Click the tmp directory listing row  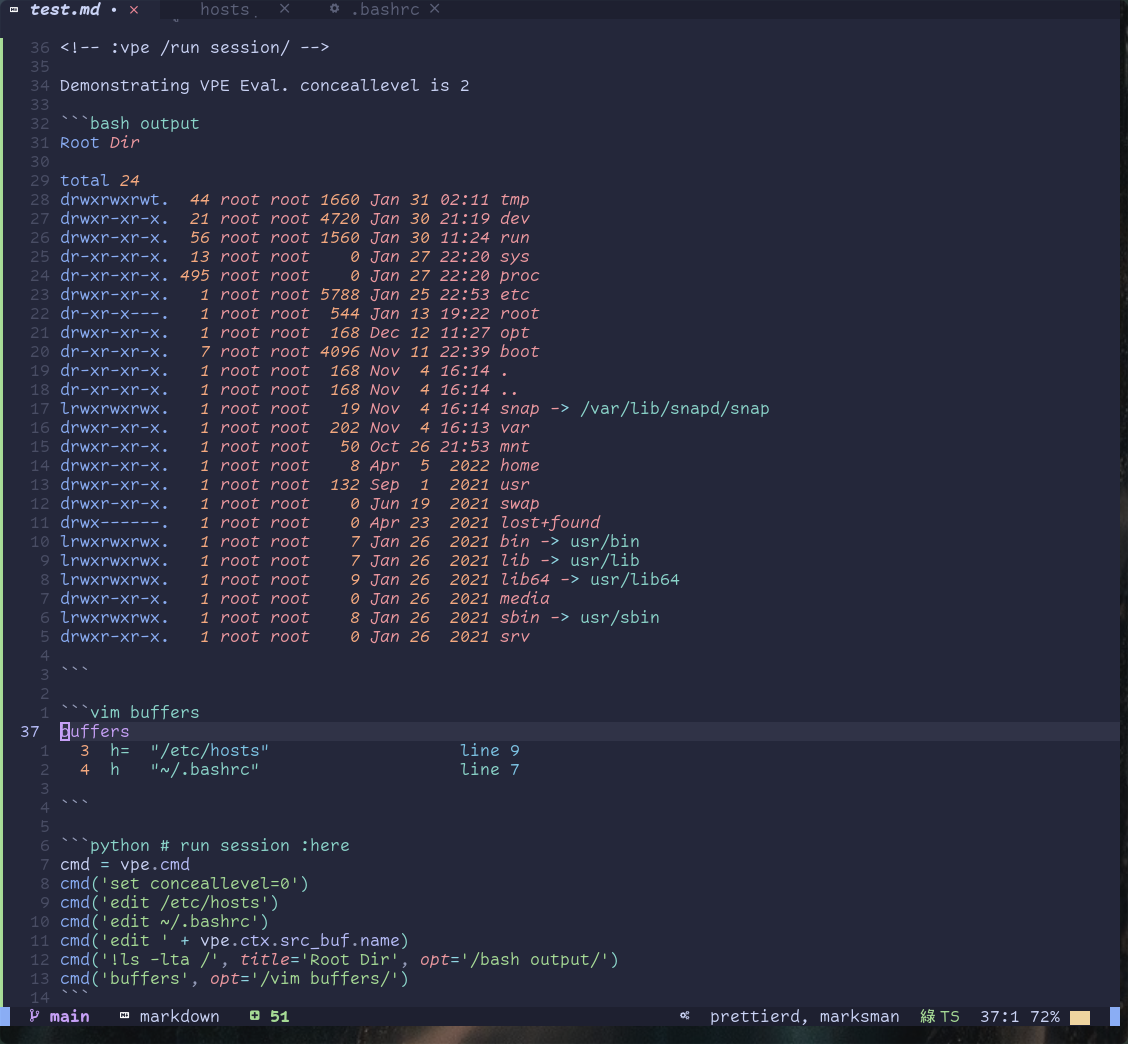[294, 199]
